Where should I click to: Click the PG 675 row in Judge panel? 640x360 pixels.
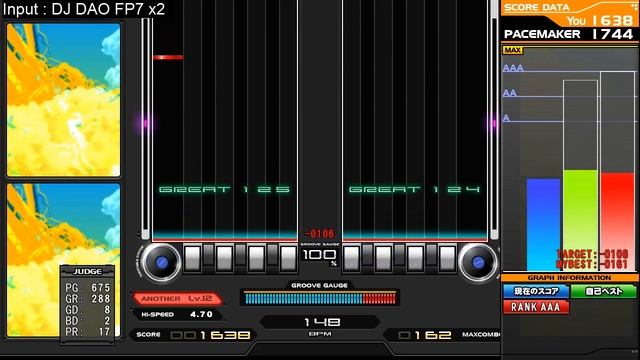point(87,288)
